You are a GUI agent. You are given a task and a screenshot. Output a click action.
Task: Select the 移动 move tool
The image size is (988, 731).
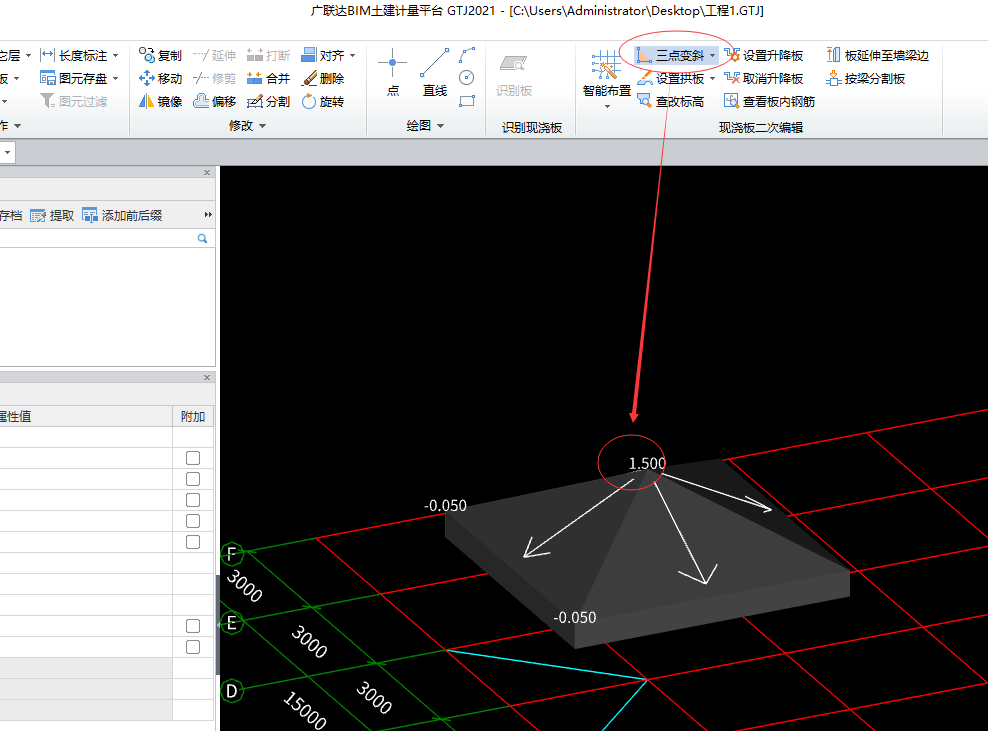point(160,78)
